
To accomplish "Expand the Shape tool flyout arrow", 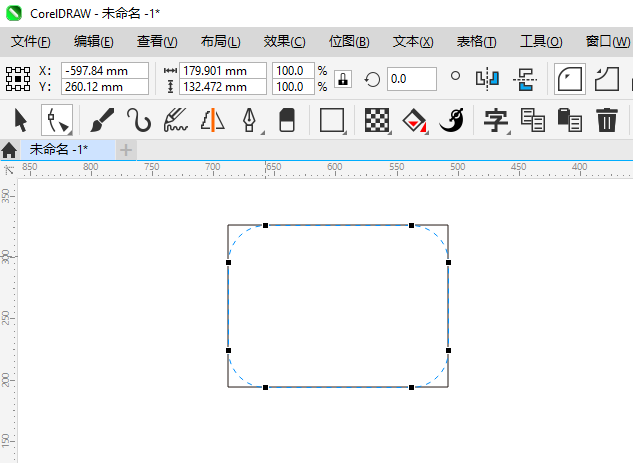I will click(x=70, y=132).
